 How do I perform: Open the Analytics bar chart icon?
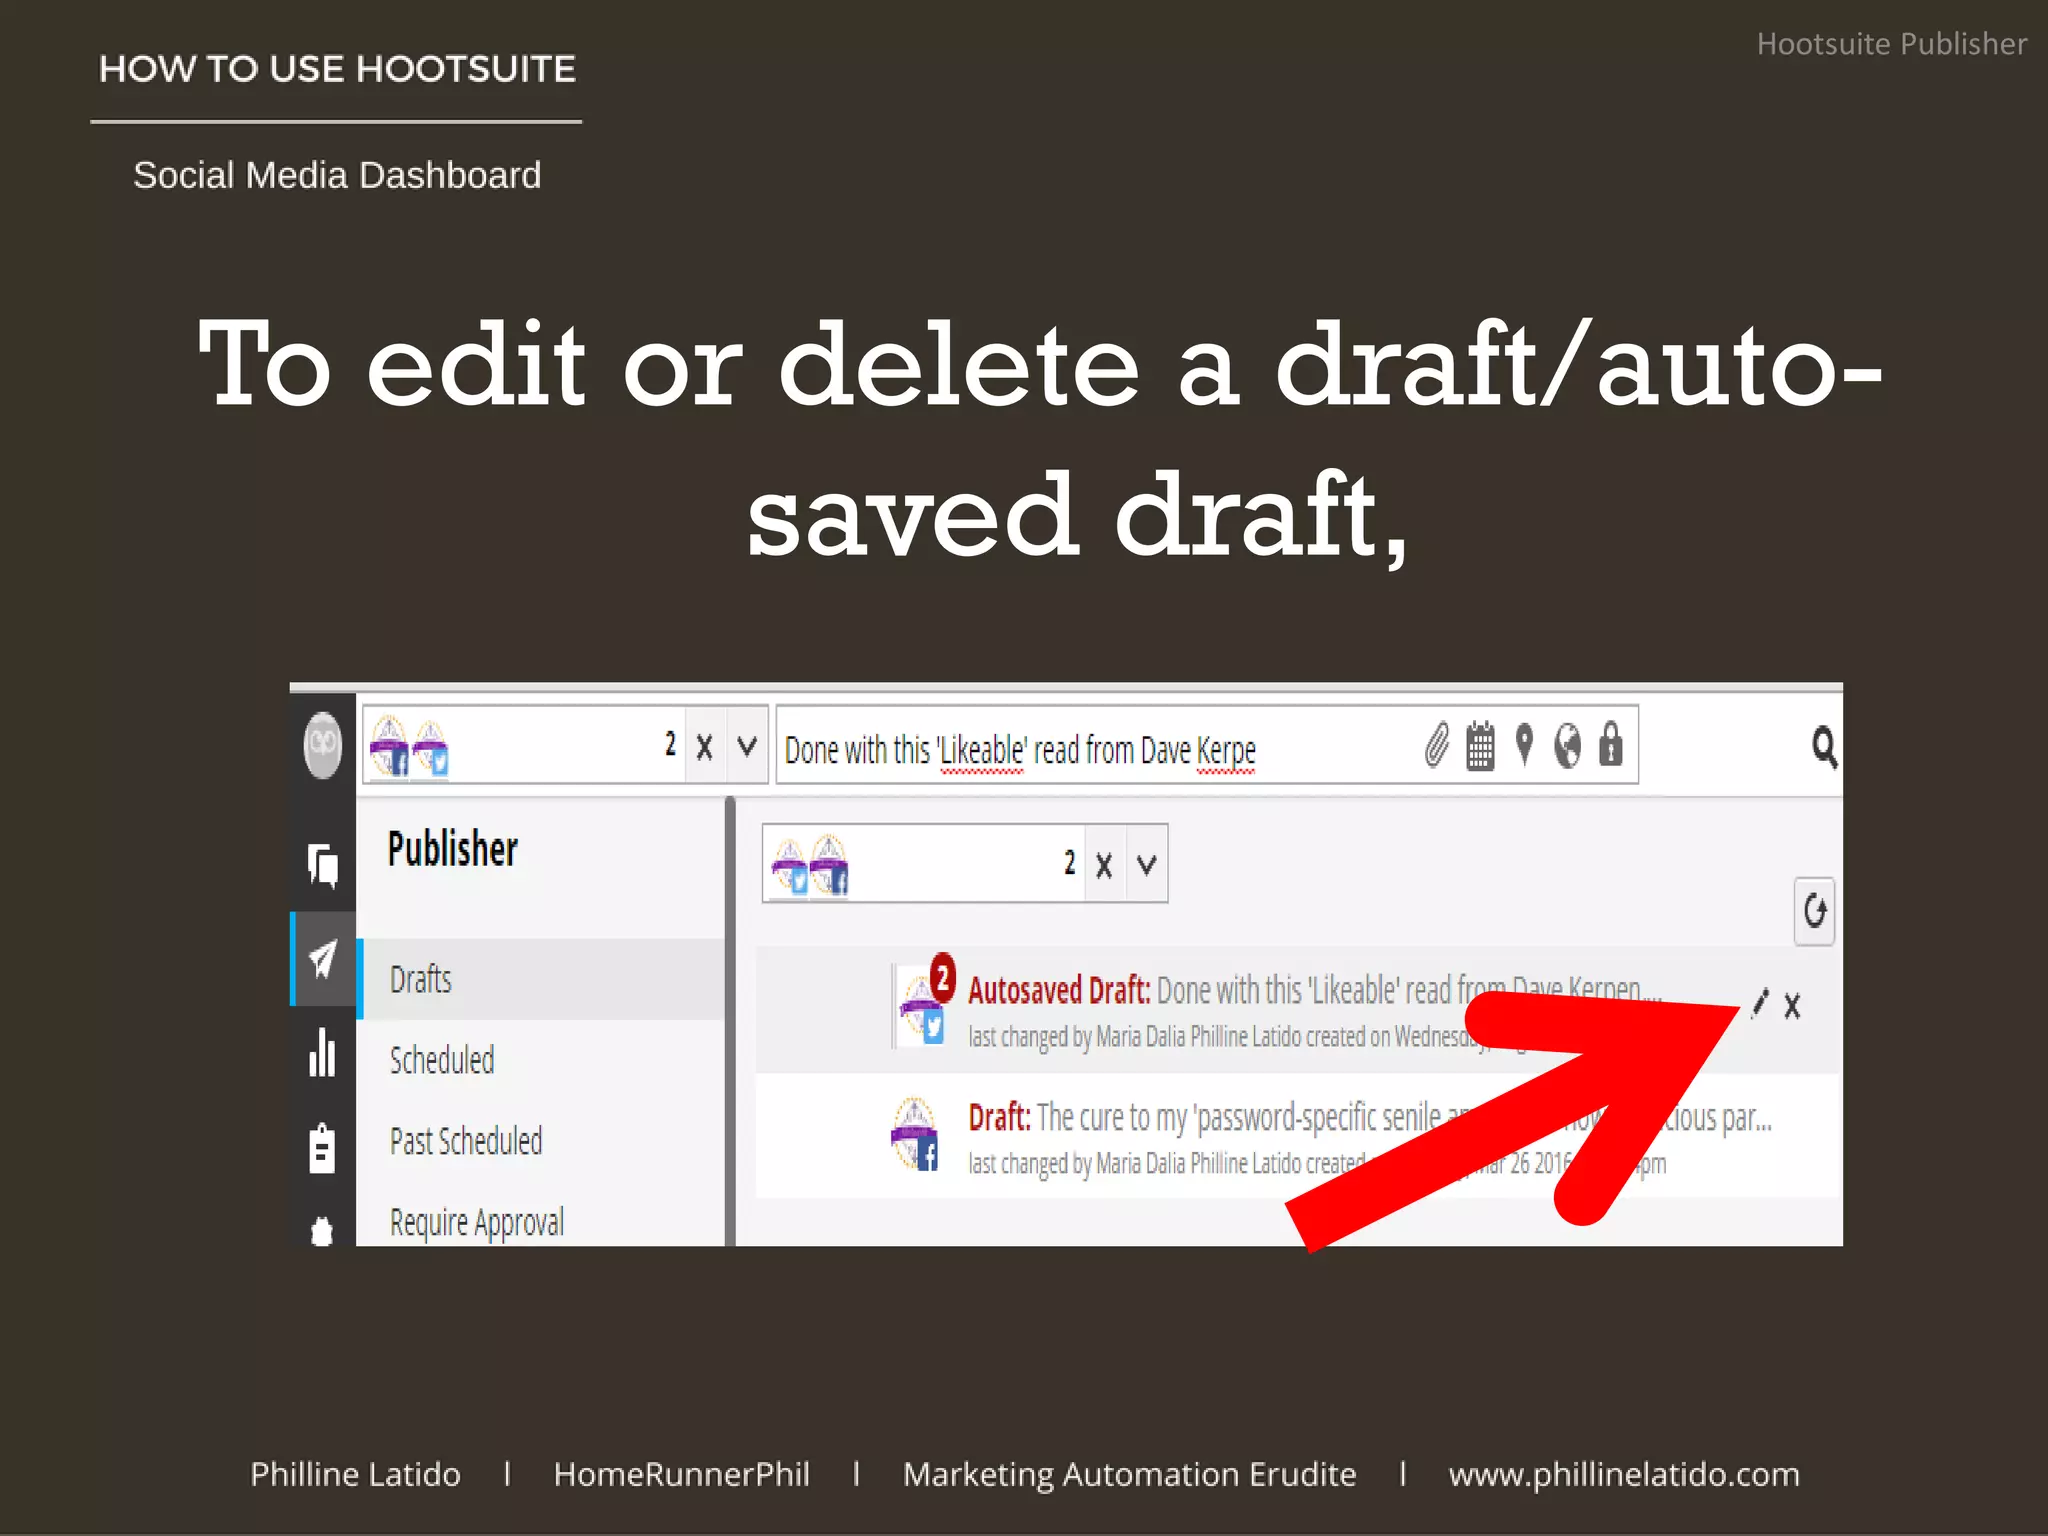coord(322,1051)
